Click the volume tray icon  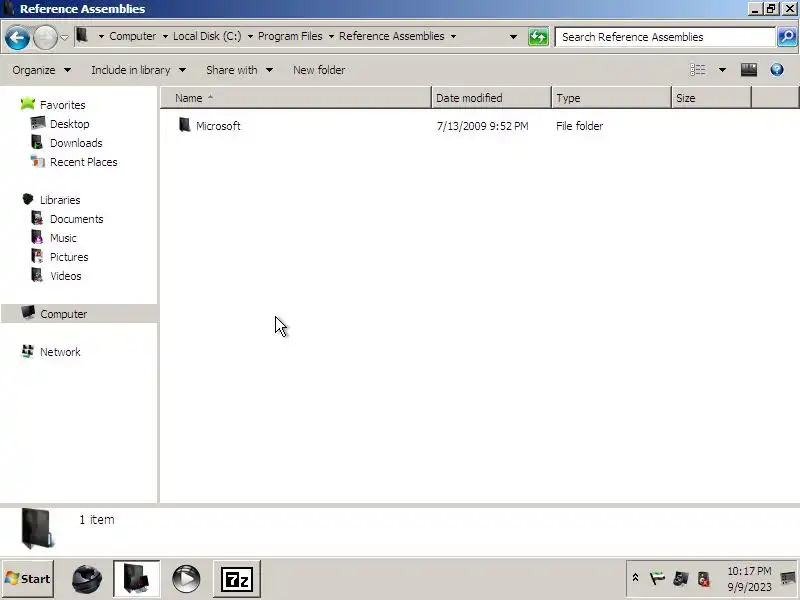[x=704, y=579]
